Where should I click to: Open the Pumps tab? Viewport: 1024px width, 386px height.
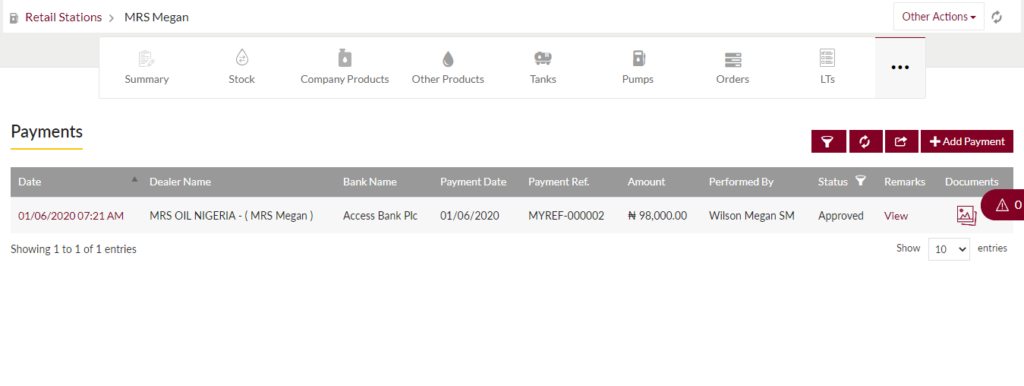(638, 68)
